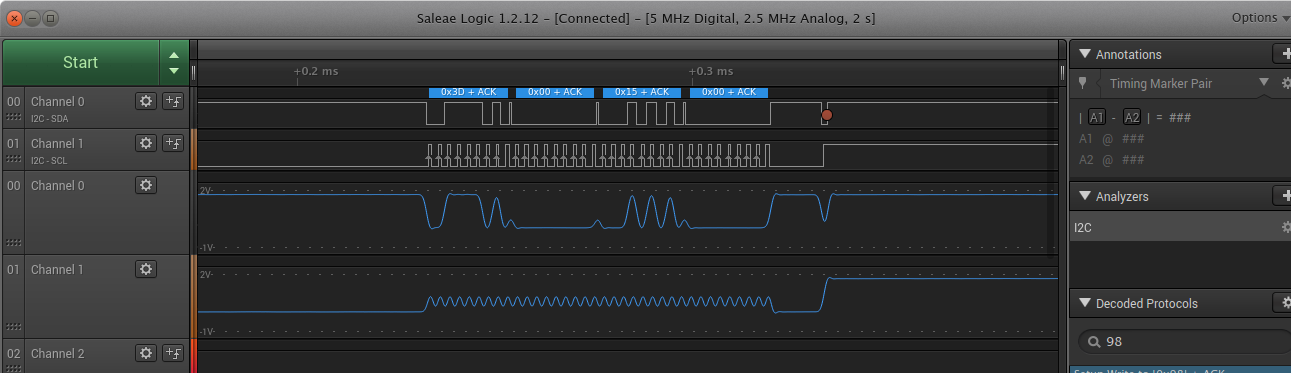1291x373 pixels.
Task: Open I2C analyzer settings gear
Action: point(1286,227)
